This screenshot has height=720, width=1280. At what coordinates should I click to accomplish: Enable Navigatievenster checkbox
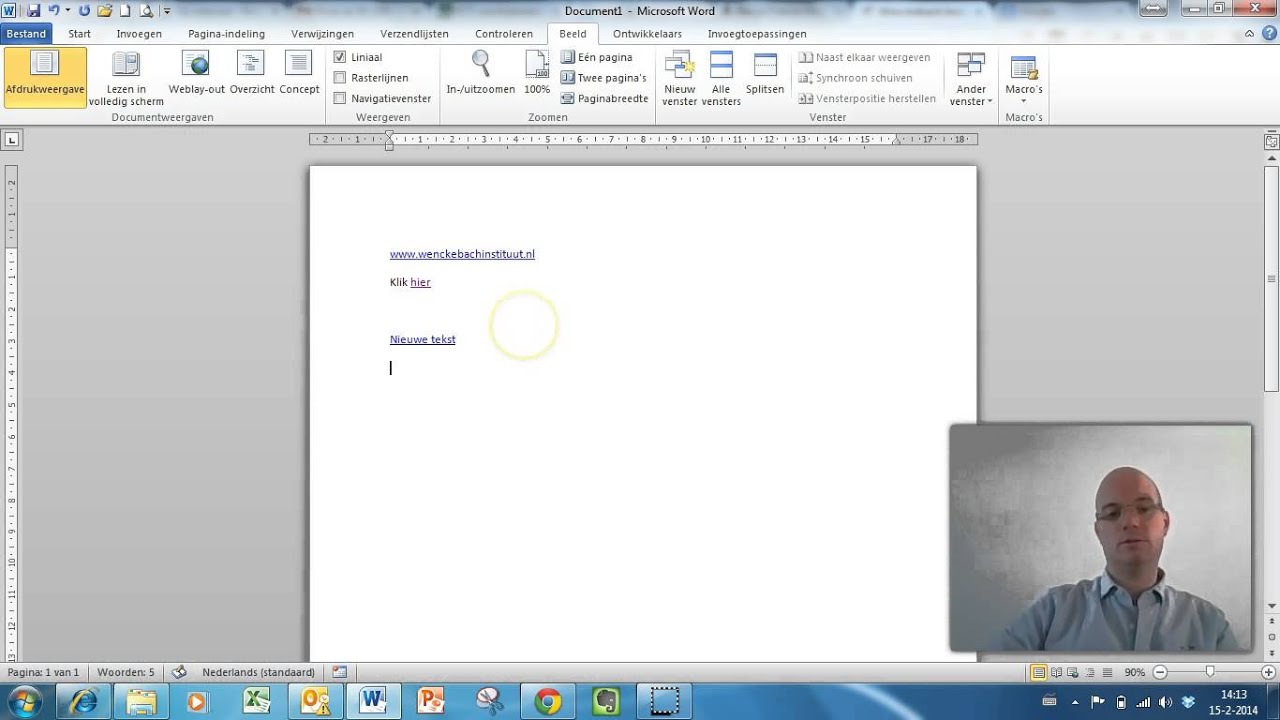coord(340,98)
